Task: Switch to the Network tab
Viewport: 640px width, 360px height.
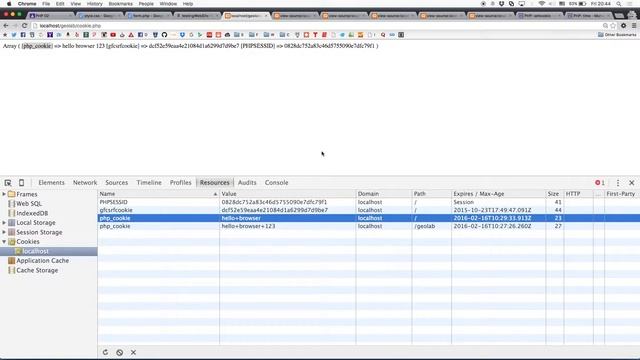Action: 85,183
